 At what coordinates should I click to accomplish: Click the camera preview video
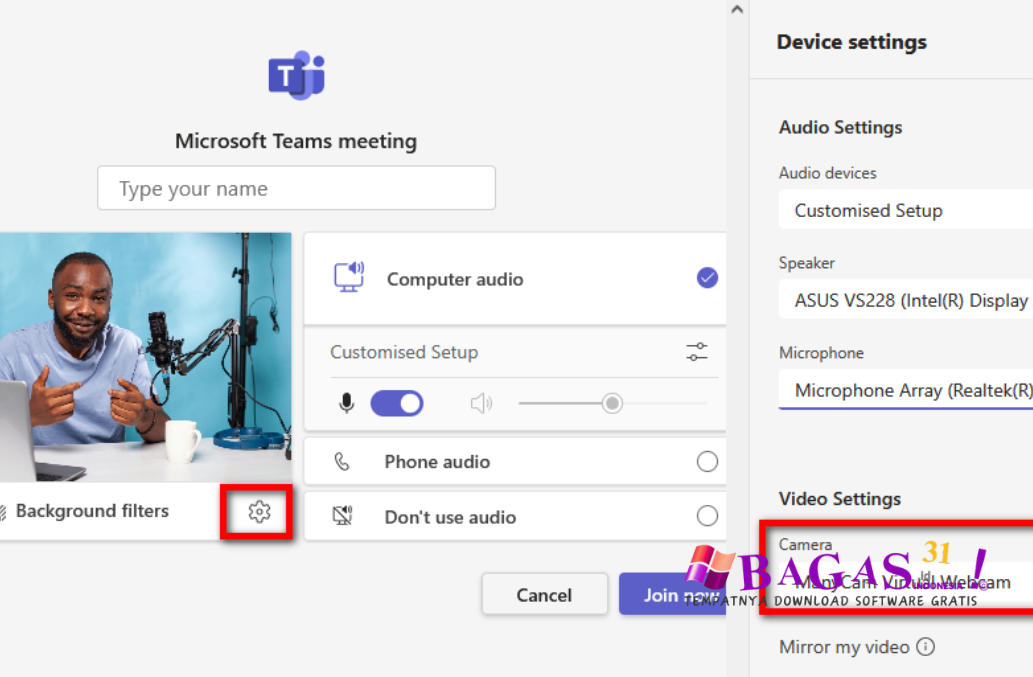point(146,357)
